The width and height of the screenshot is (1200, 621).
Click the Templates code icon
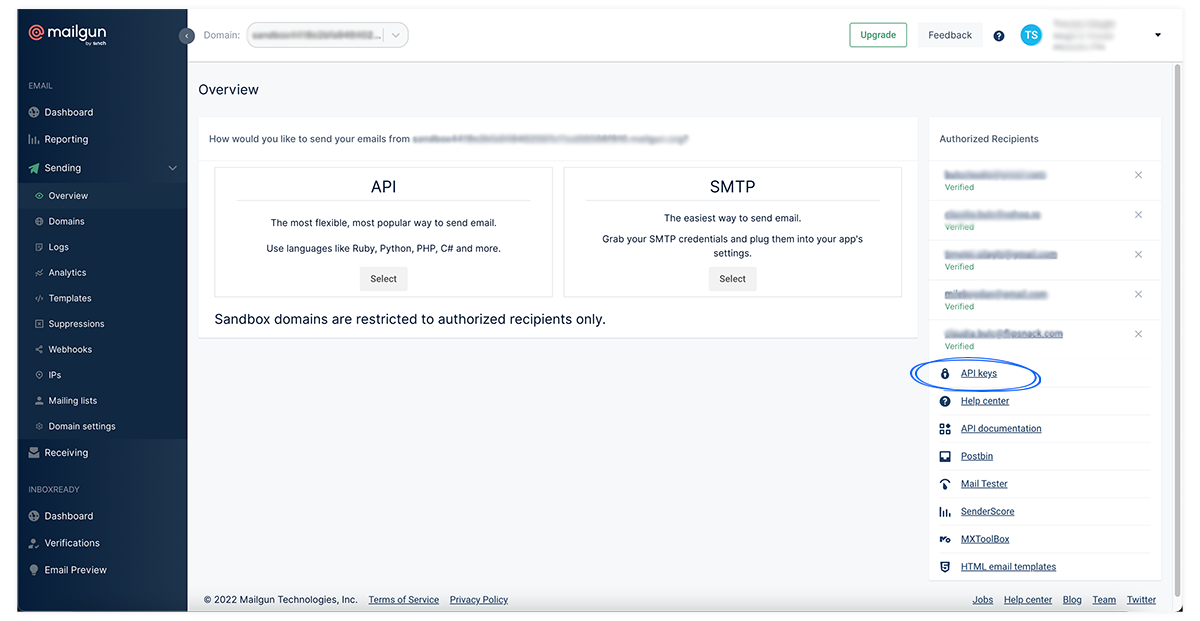[39, 298]
